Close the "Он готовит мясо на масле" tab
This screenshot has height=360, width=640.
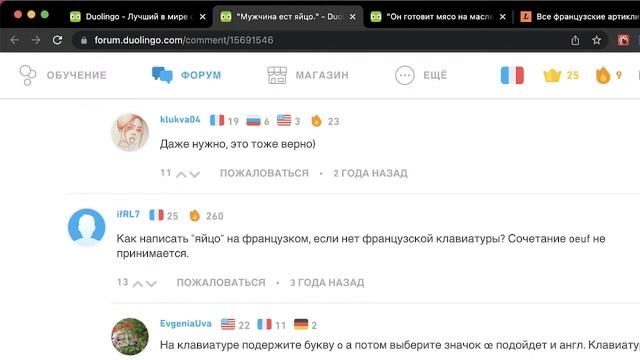tap(502, 17)
